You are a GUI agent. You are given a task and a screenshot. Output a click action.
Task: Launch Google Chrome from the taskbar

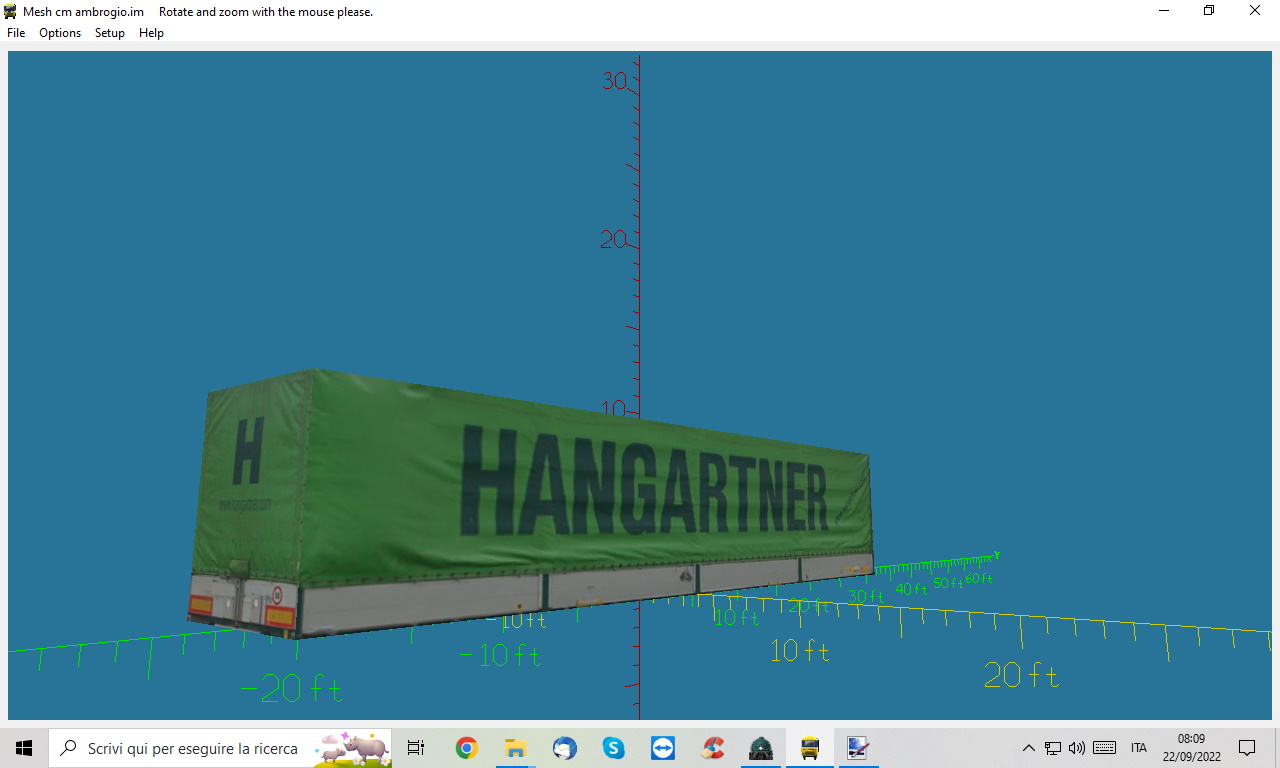466,748
